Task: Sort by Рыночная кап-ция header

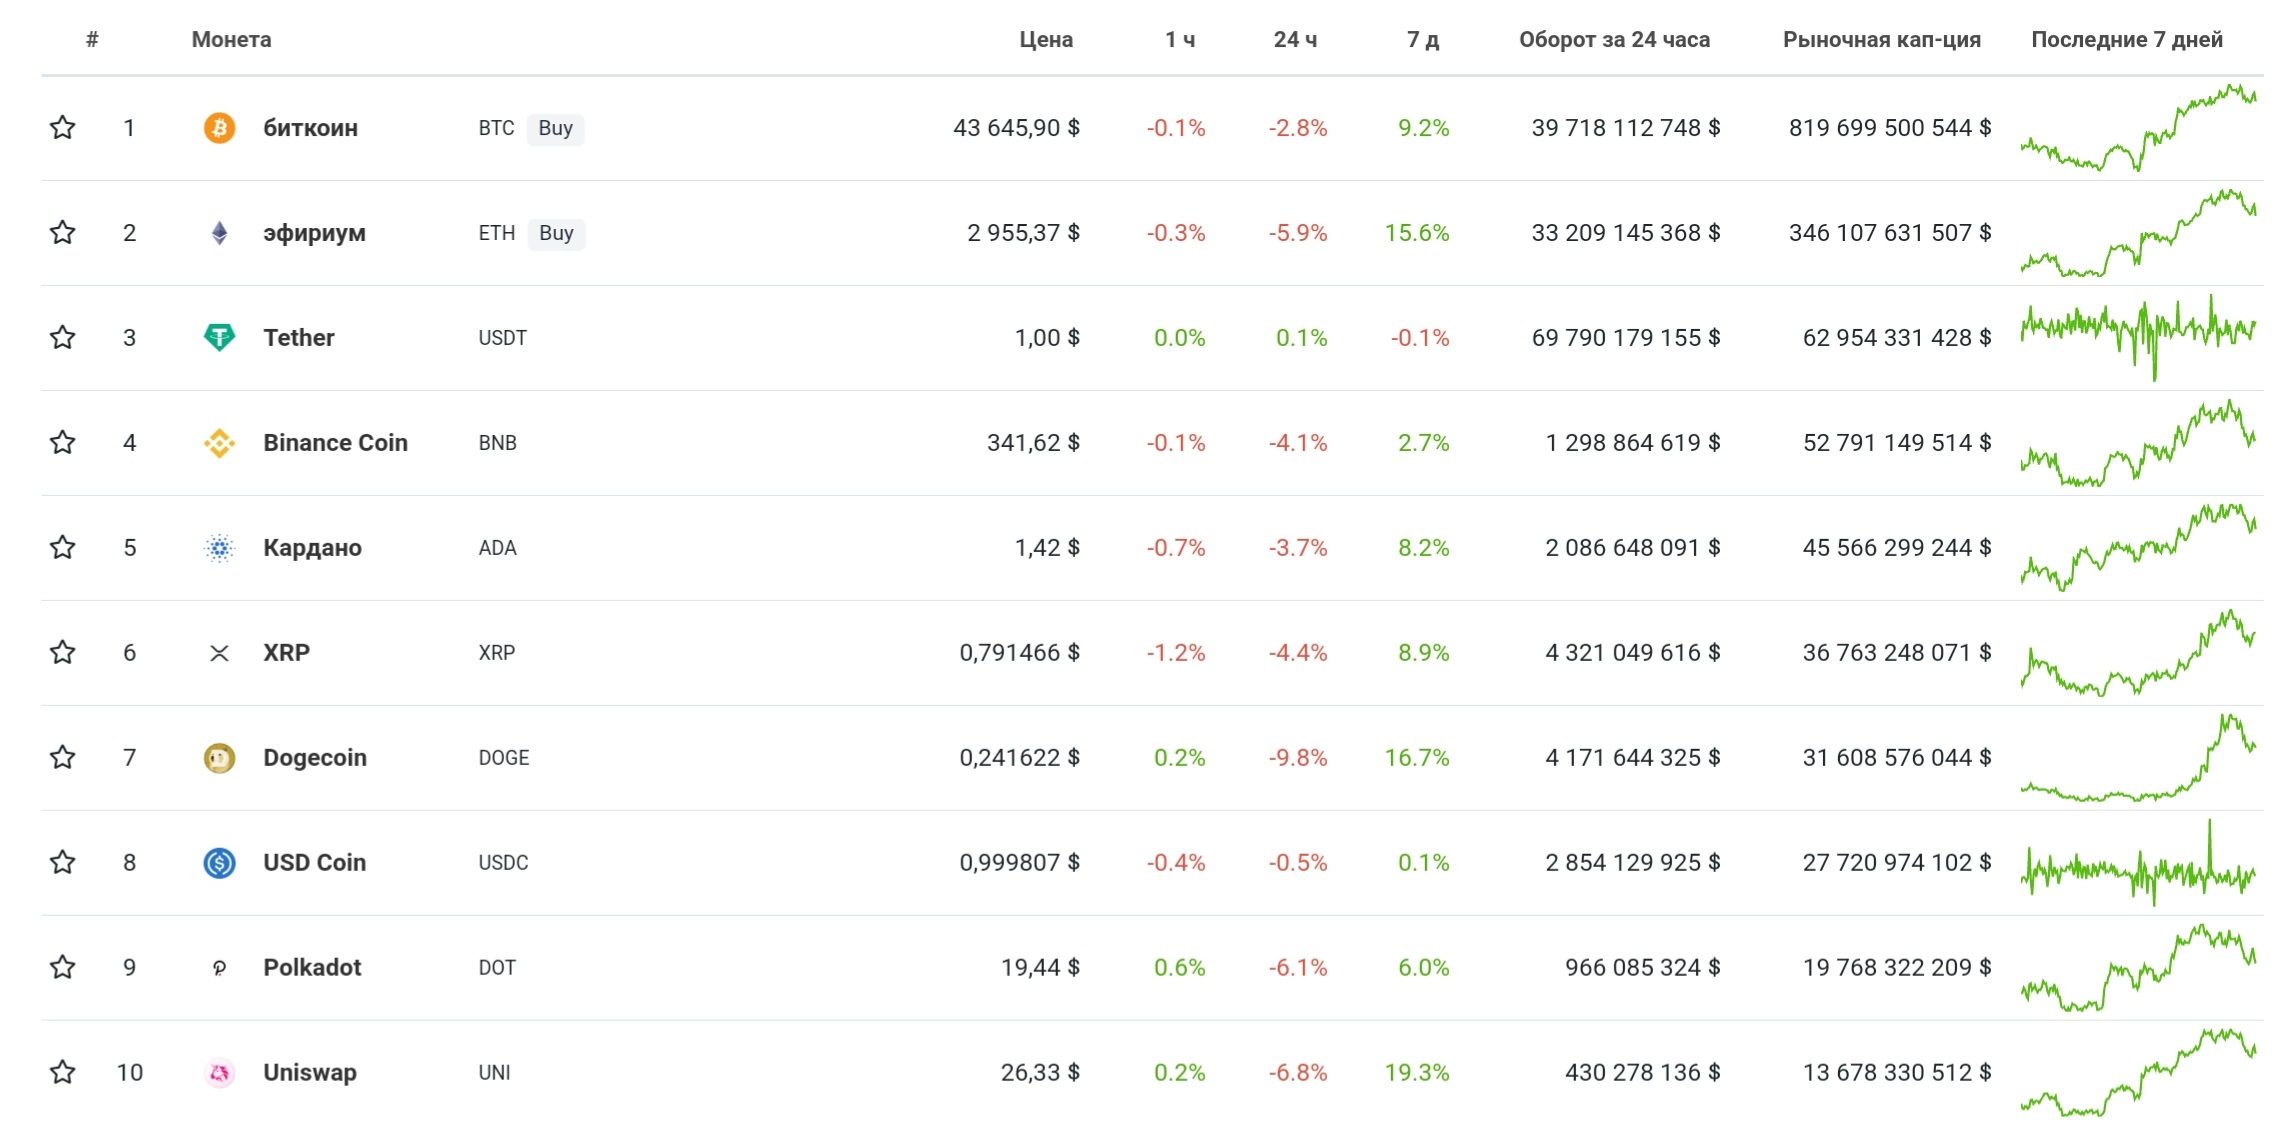Action: point(1882,40)
